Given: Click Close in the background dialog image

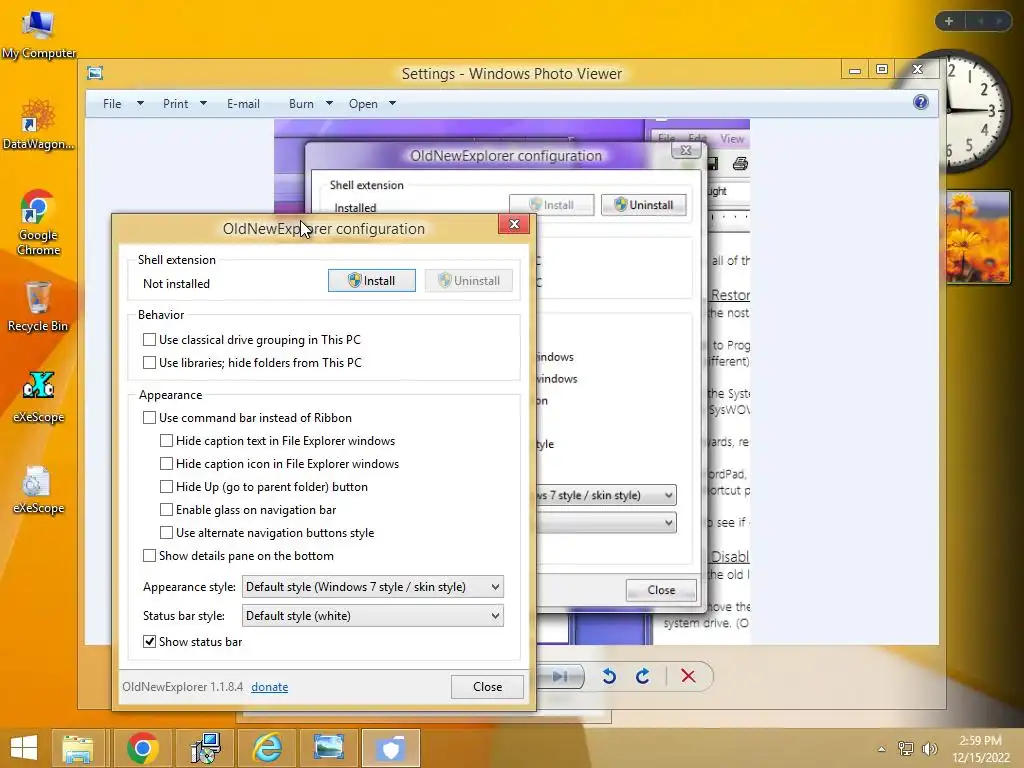Looking at the screenshot, I should tap(661, 590).
